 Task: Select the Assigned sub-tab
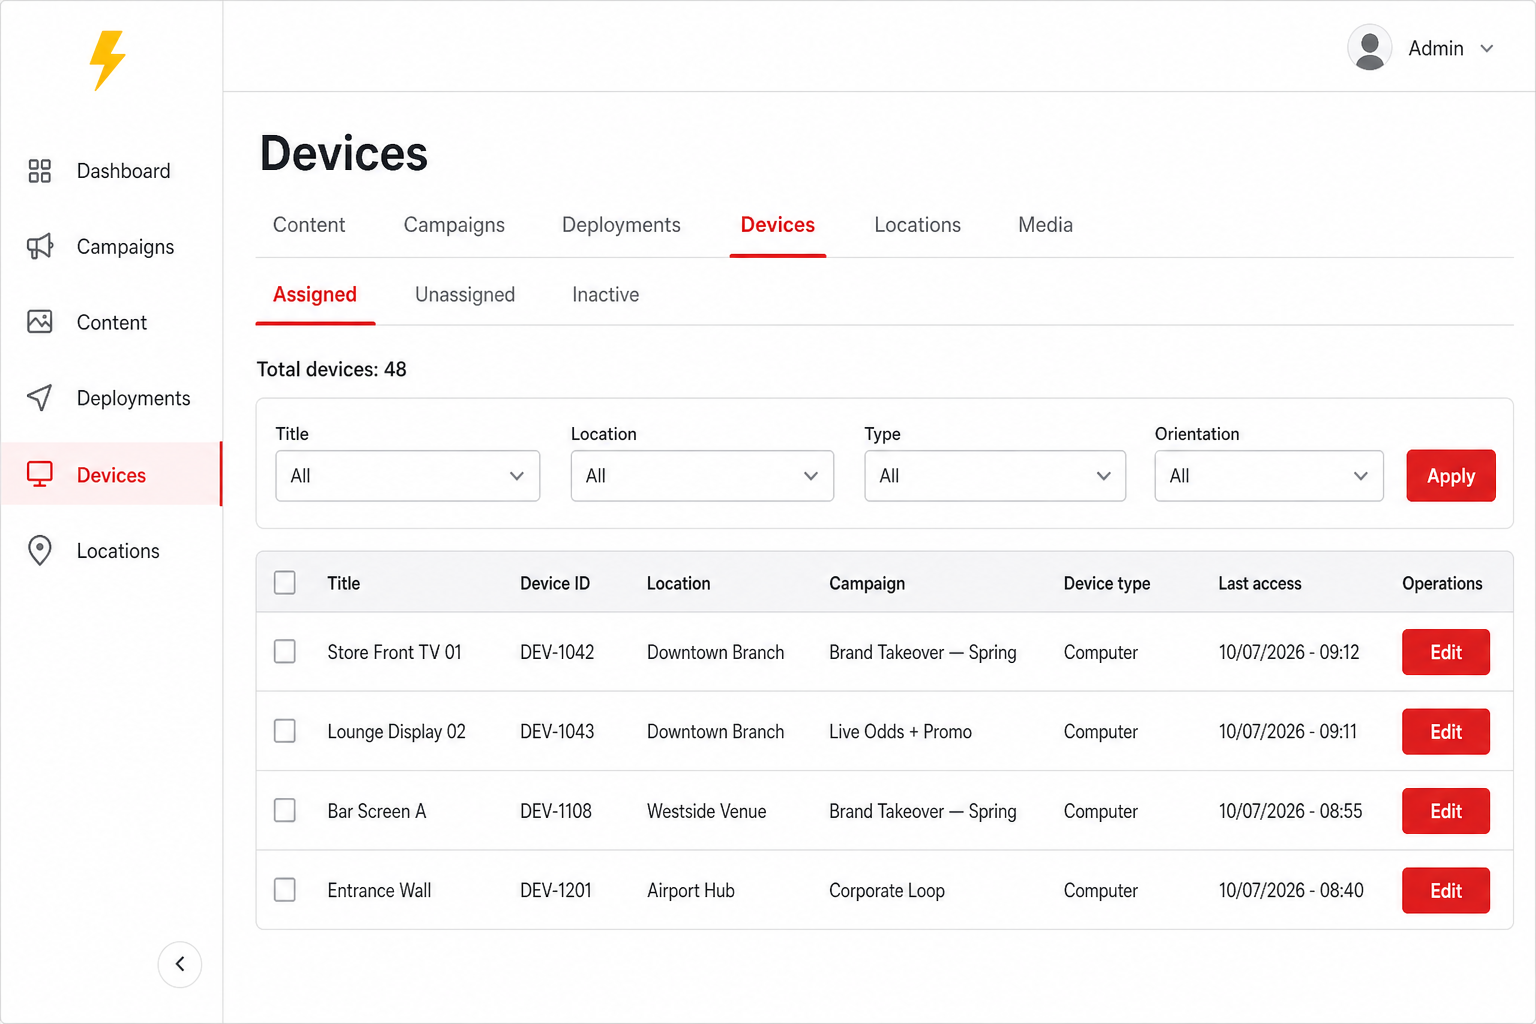click(315, 295)
